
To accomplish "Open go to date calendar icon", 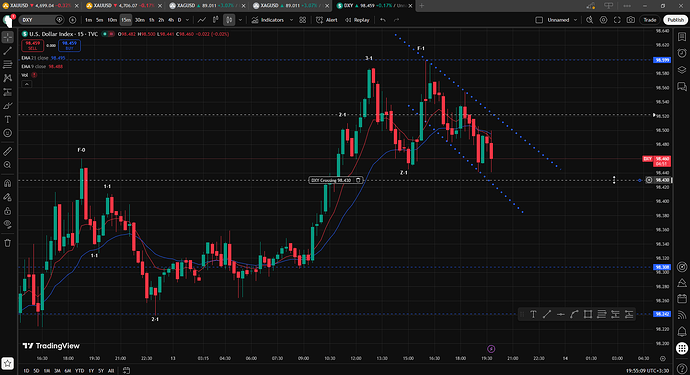I will point(126,371).
